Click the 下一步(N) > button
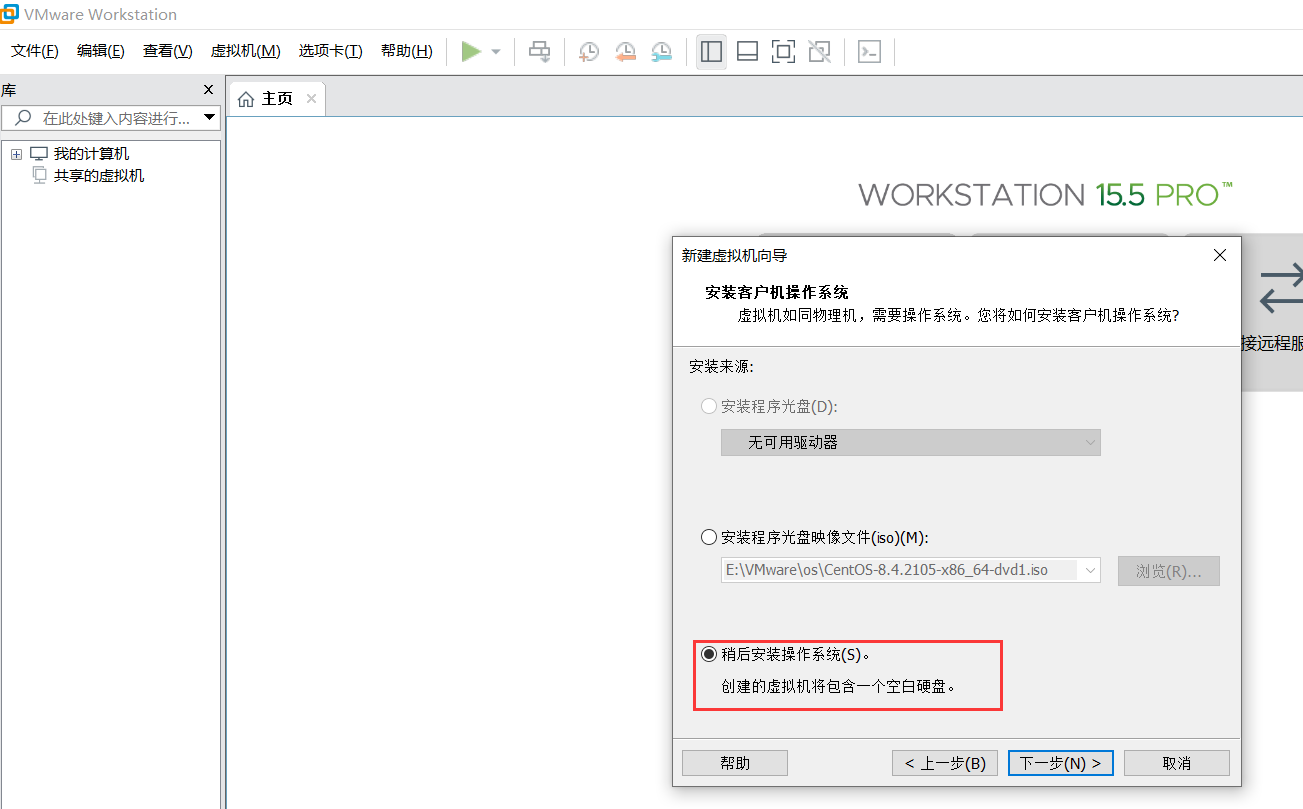This screenshot has height=809, width=1303. click(x=1061, y=763)
